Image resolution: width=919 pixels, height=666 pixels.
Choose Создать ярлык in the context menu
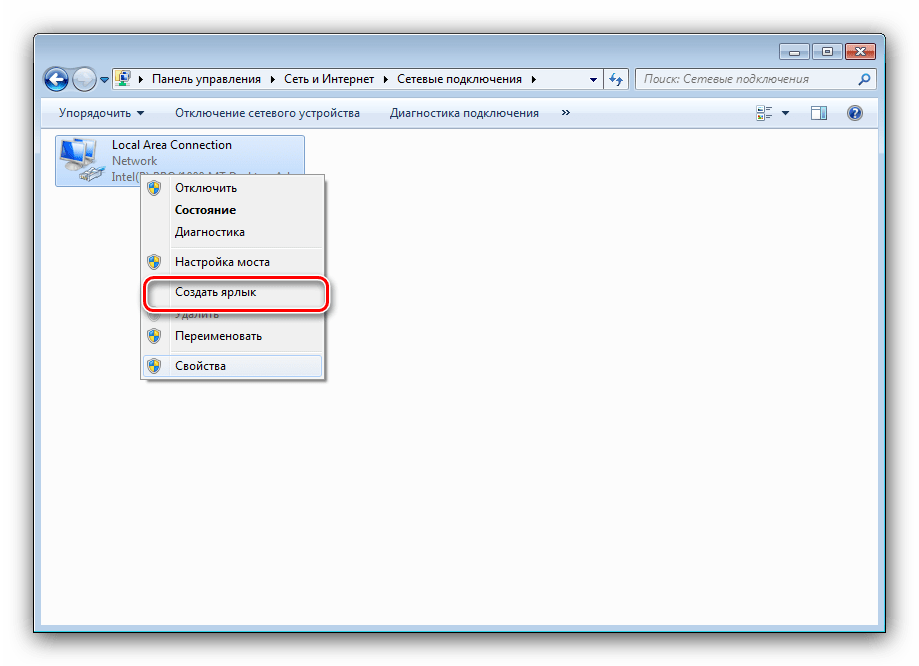pyautogui.click(x=233, y=292)
